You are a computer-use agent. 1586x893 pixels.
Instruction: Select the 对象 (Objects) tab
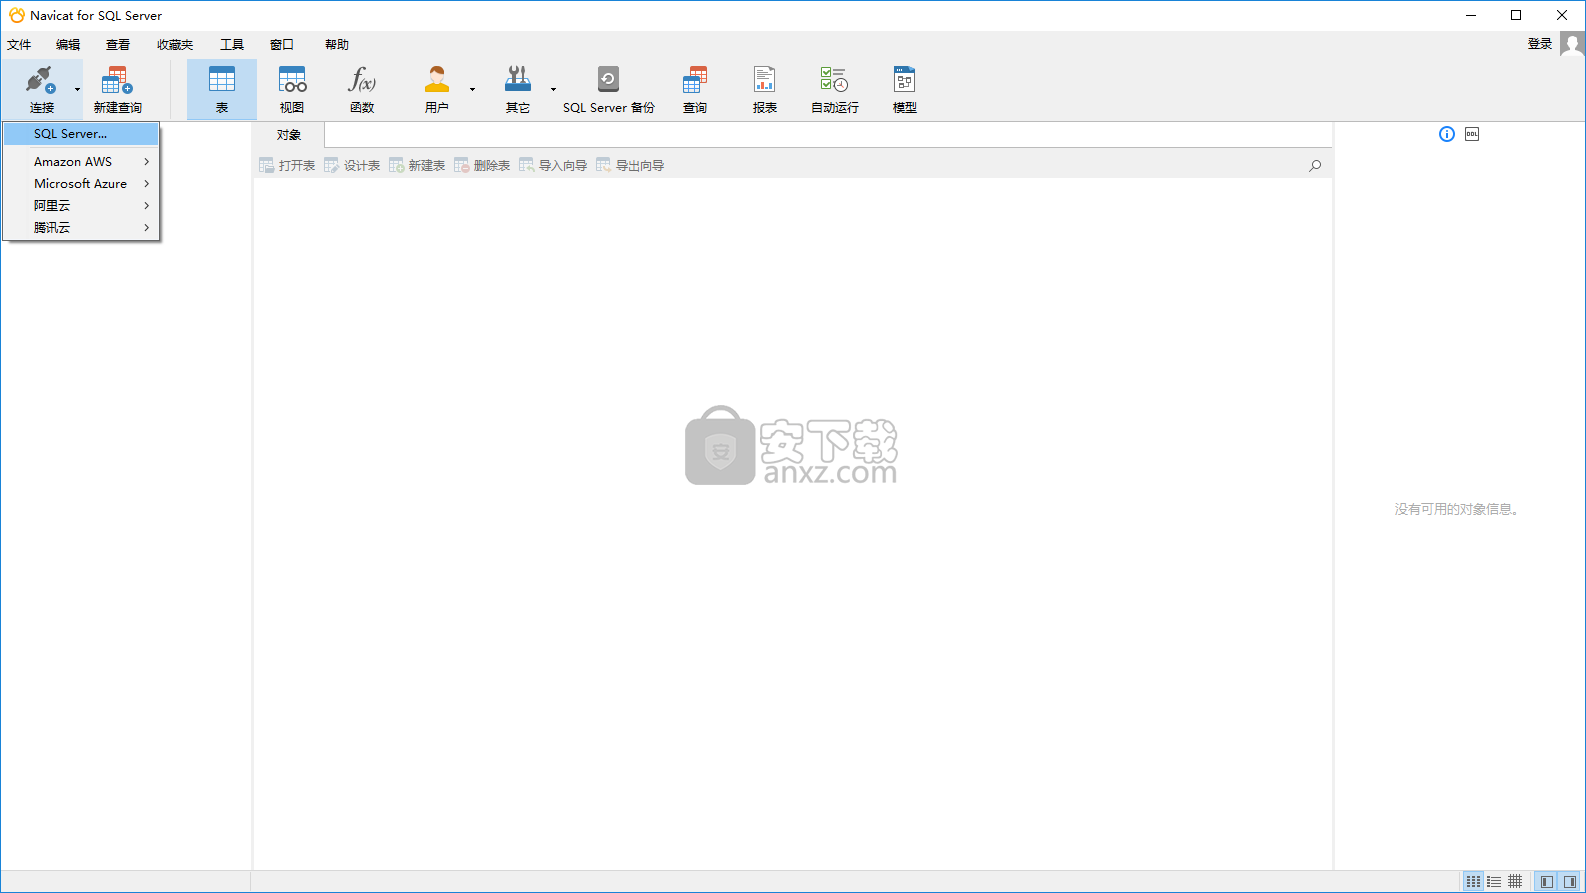click(x=289, y=135)
